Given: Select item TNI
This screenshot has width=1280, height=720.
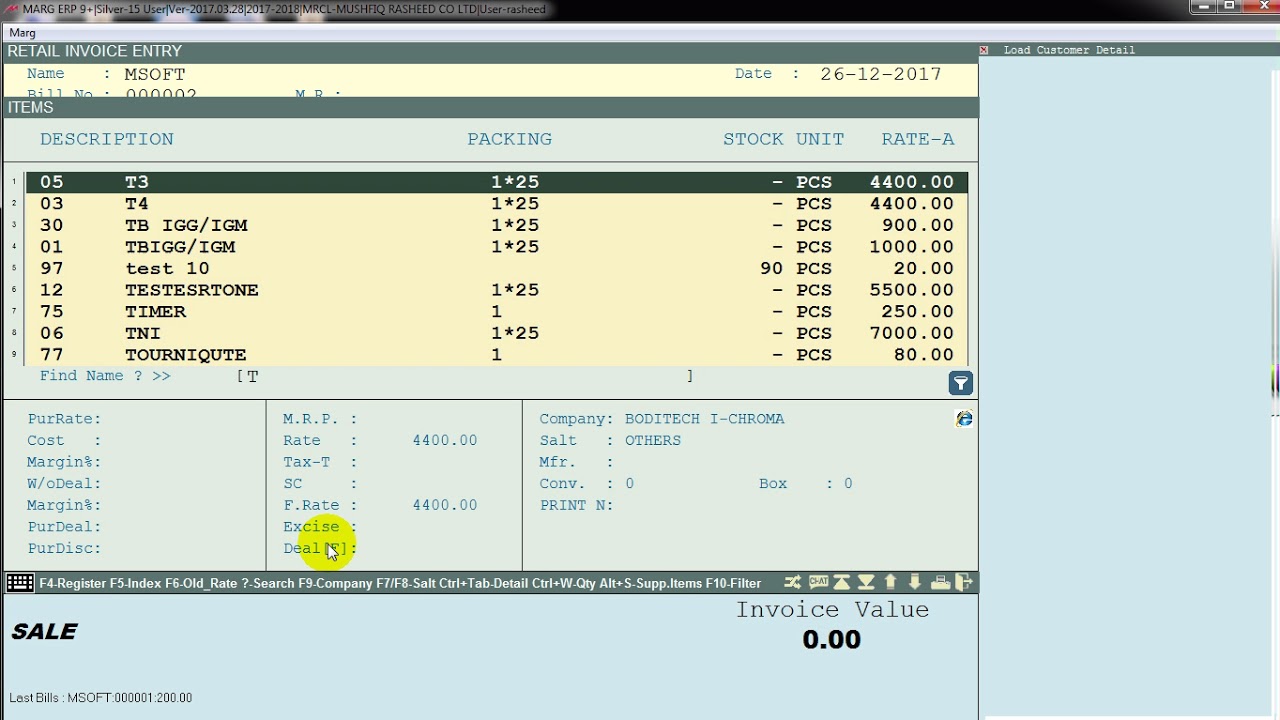Looking at the screenshot, I should tap(496, 333).
